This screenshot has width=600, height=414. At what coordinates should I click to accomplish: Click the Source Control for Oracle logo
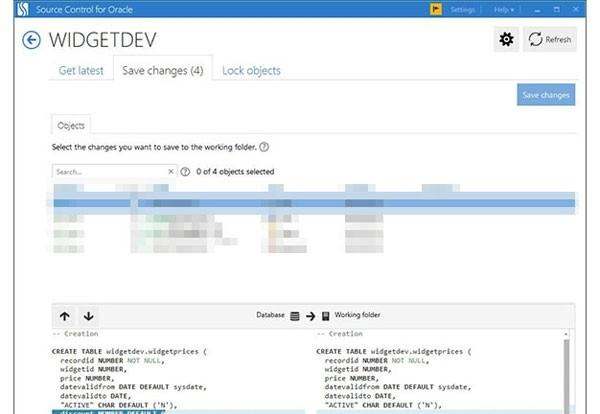click(x=23, y=9)
